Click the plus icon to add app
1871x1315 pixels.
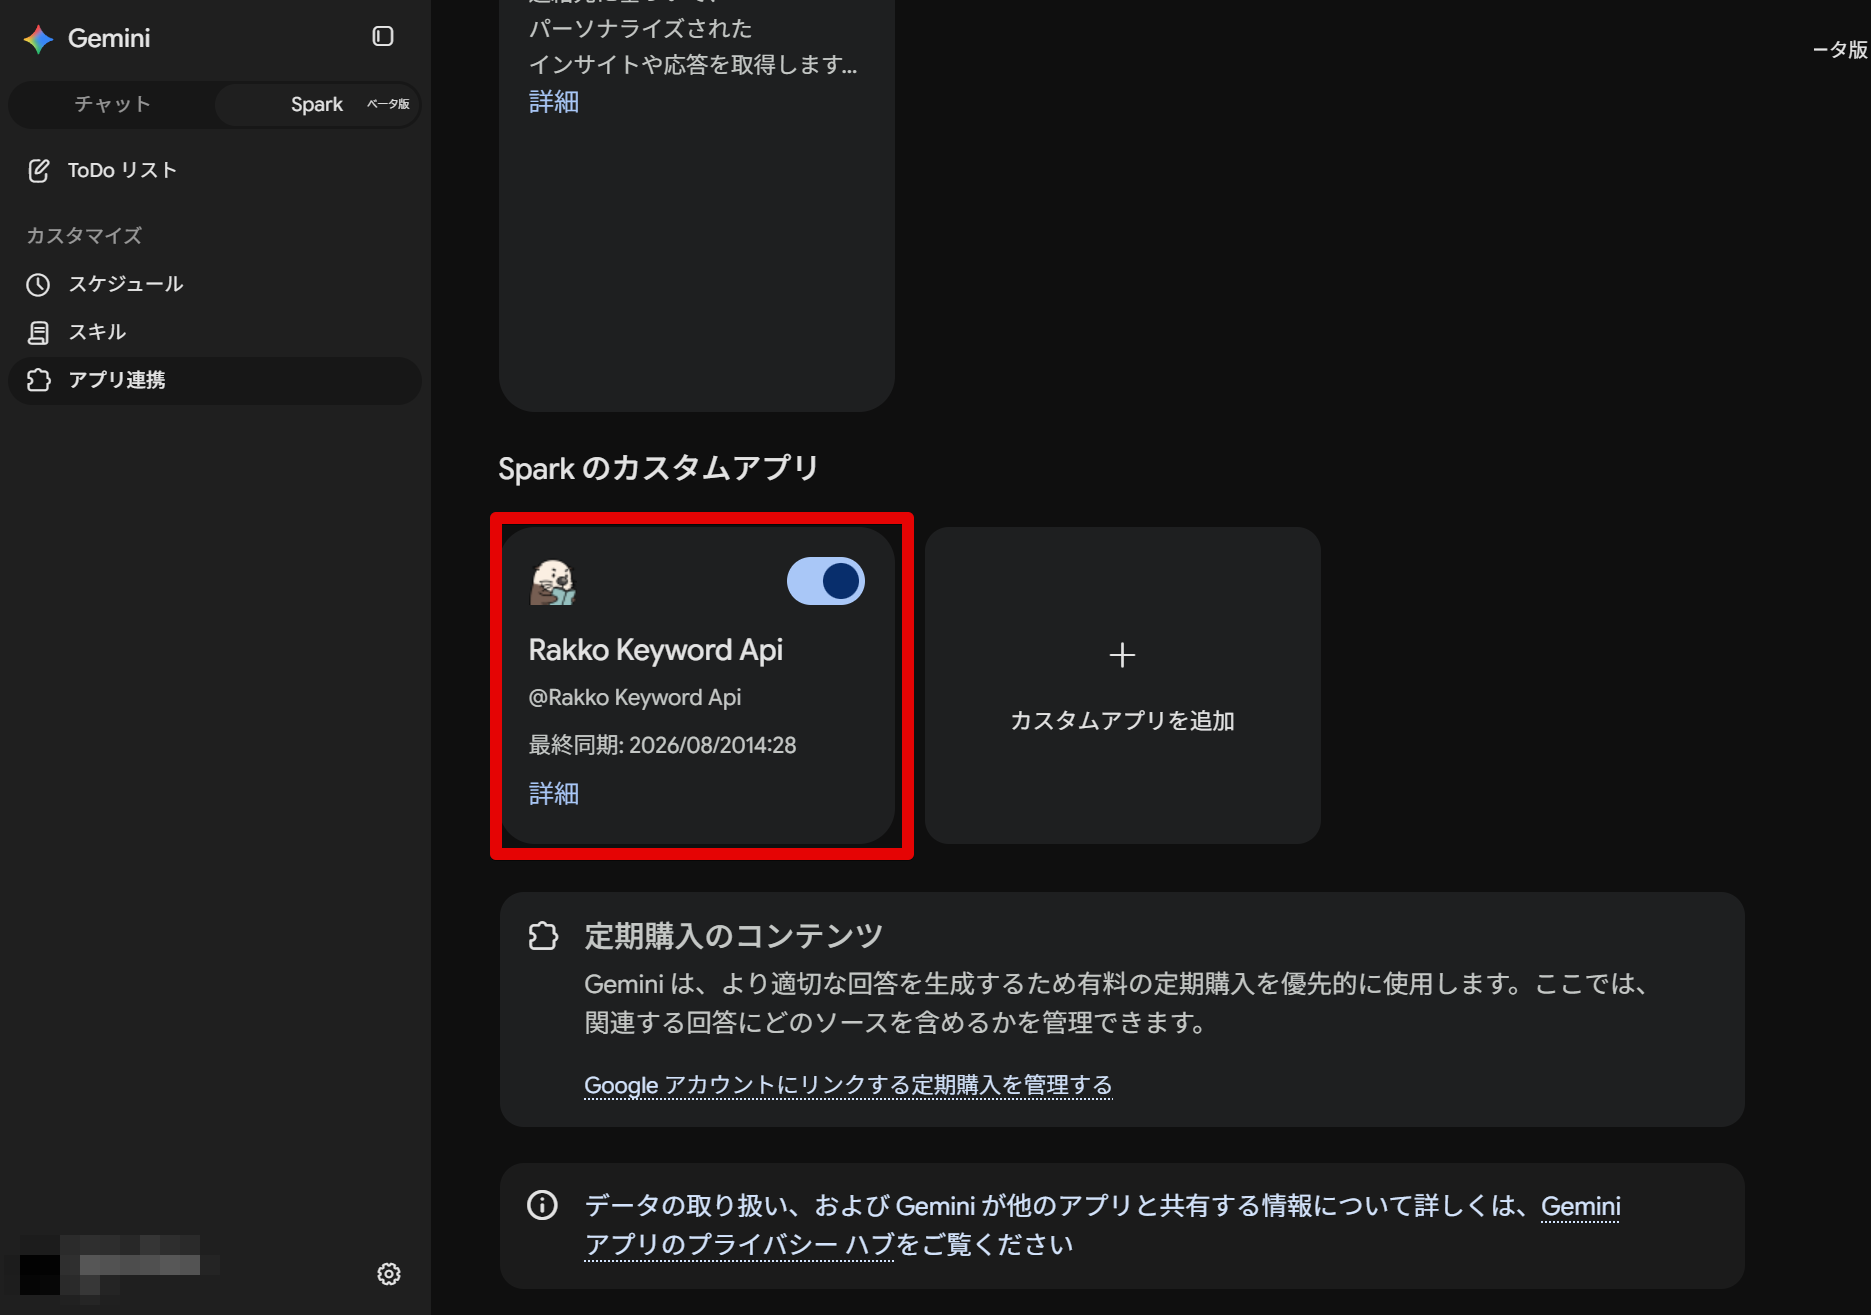[1122, 655]
